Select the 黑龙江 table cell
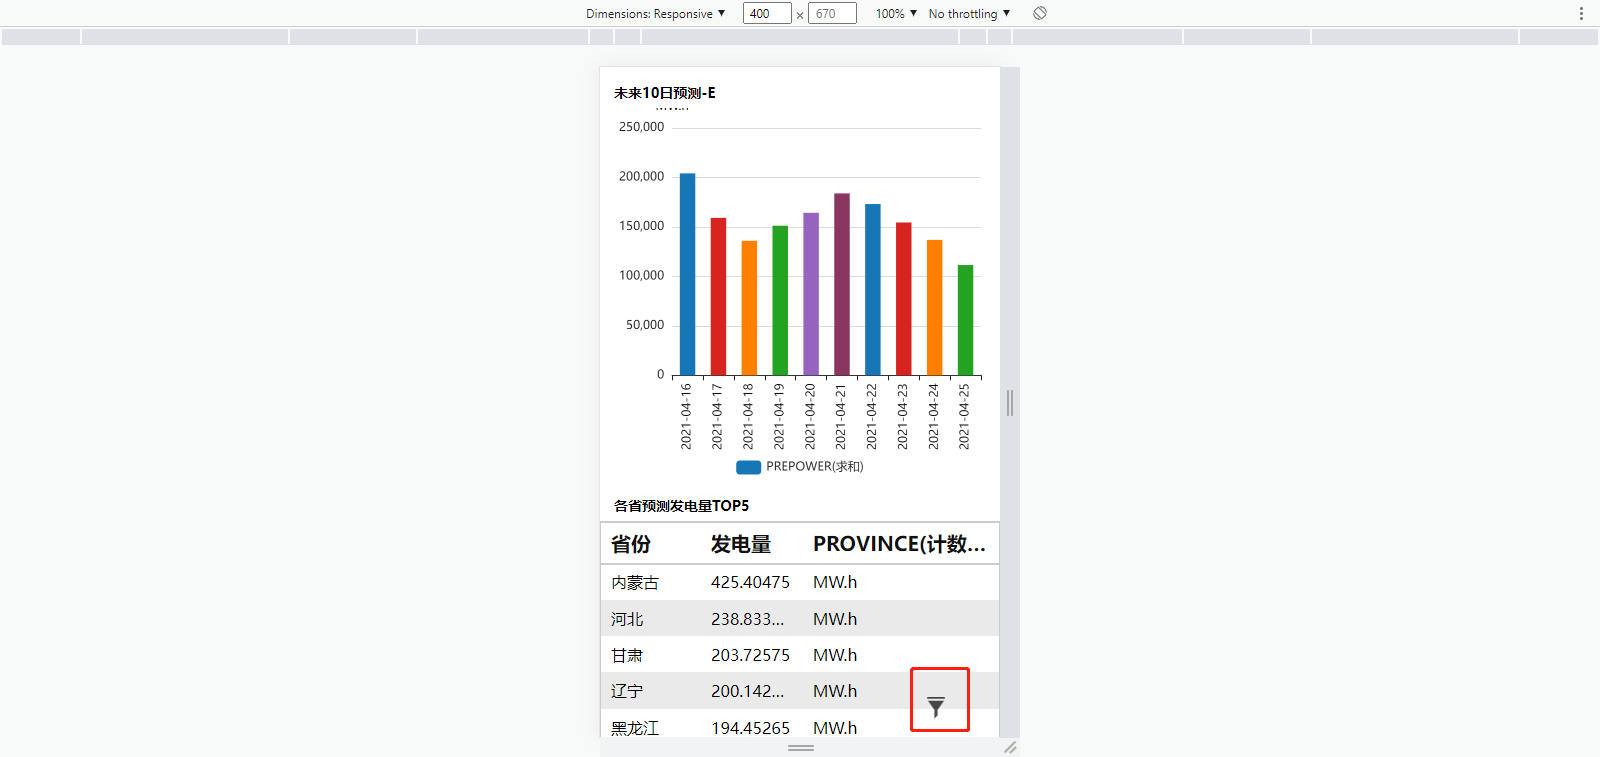This screenshot has height=757, width=1600. click(635, 728)
